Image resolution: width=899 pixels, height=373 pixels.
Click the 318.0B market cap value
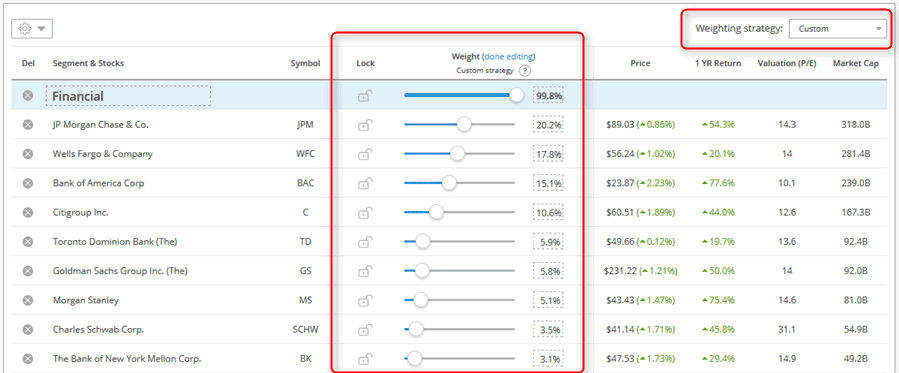coord(856,125)
